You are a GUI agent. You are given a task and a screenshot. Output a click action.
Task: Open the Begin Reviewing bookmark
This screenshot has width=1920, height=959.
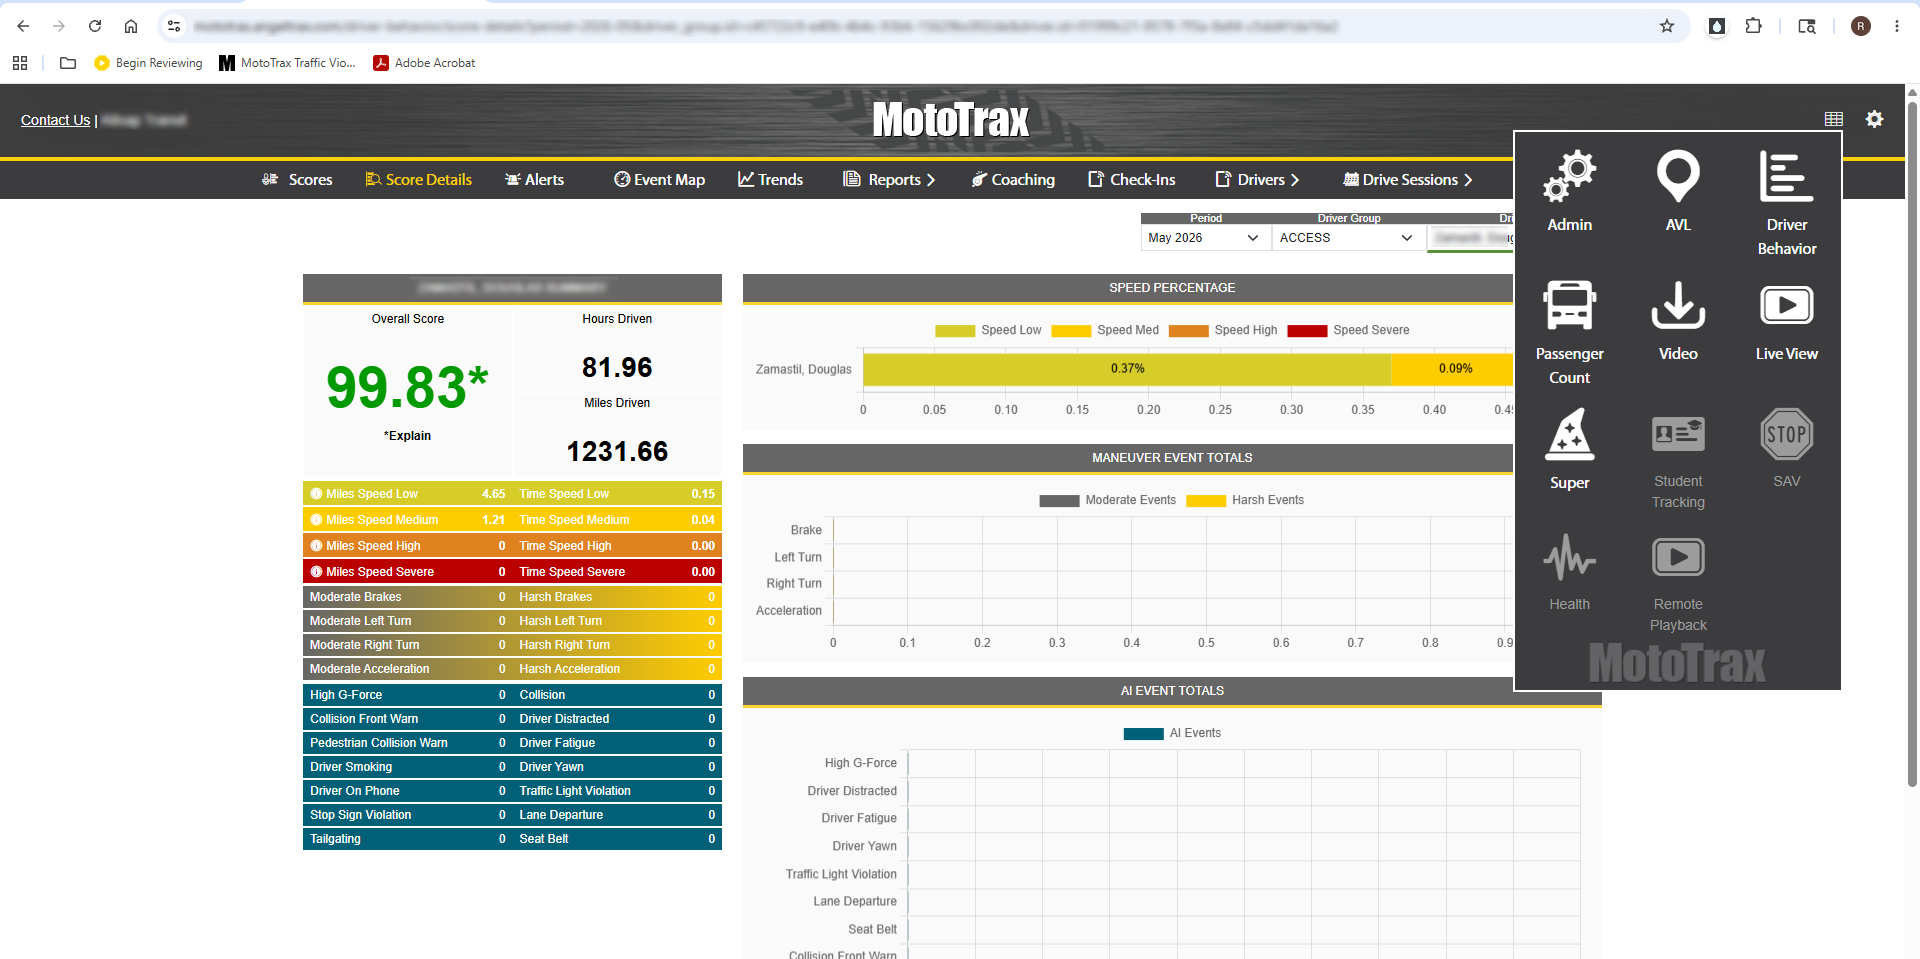(x=148, y=63)
